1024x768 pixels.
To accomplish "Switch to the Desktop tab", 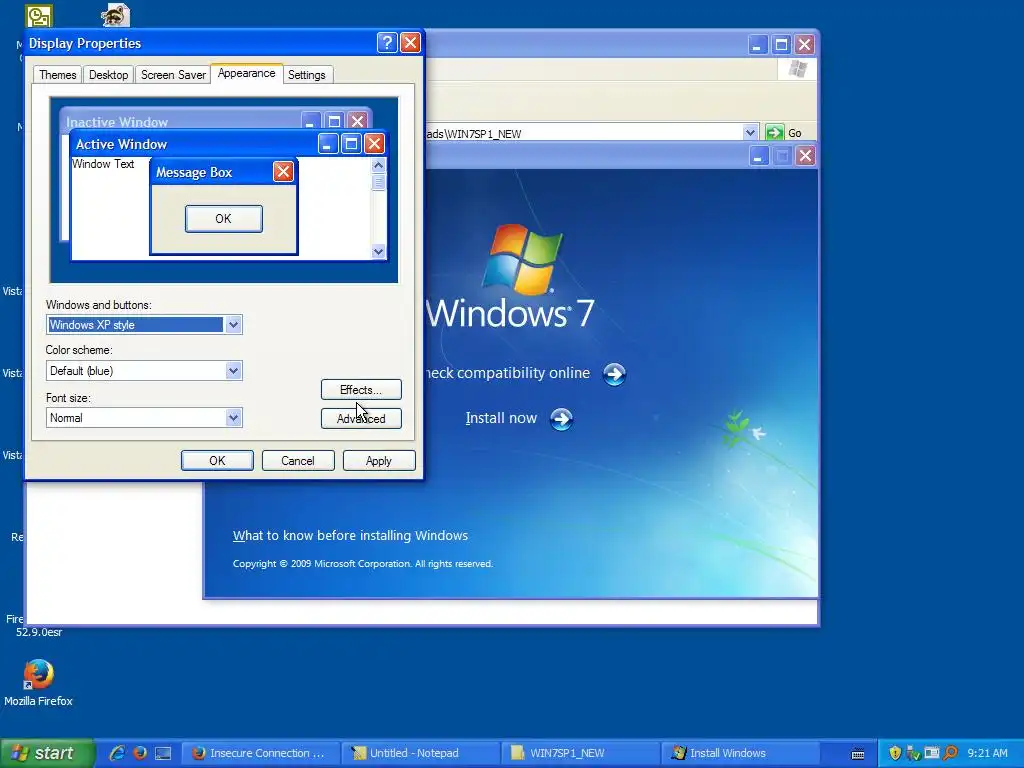I will click(x=108, y=75).
